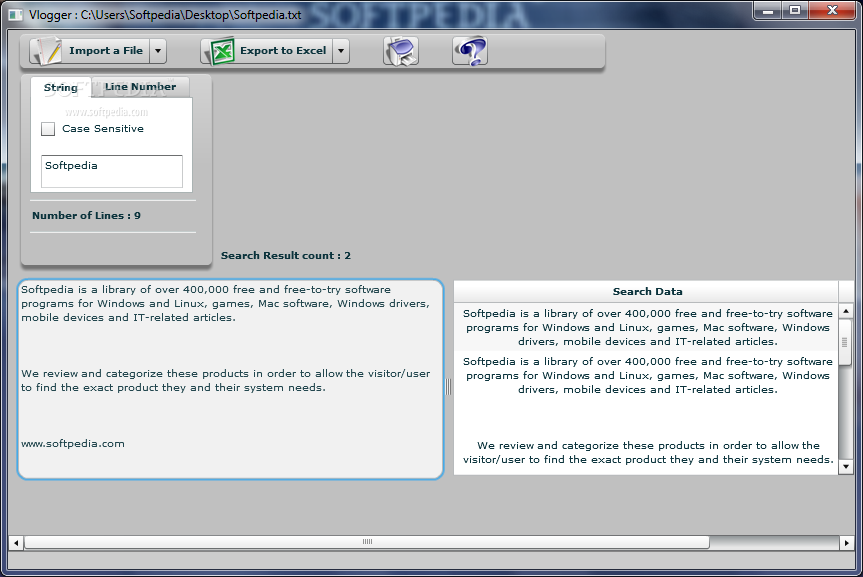Click the Import a File button
Viewport: 863px width, 577px height.
click(x=90, y=51)
